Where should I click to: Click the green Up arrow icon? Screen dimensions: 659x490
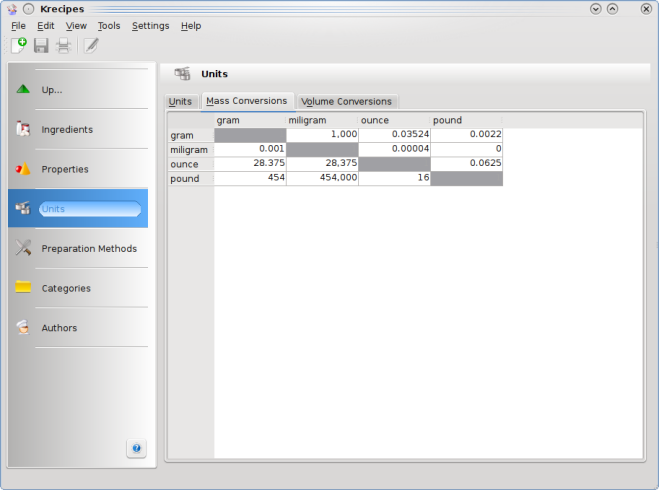[23, 89]
